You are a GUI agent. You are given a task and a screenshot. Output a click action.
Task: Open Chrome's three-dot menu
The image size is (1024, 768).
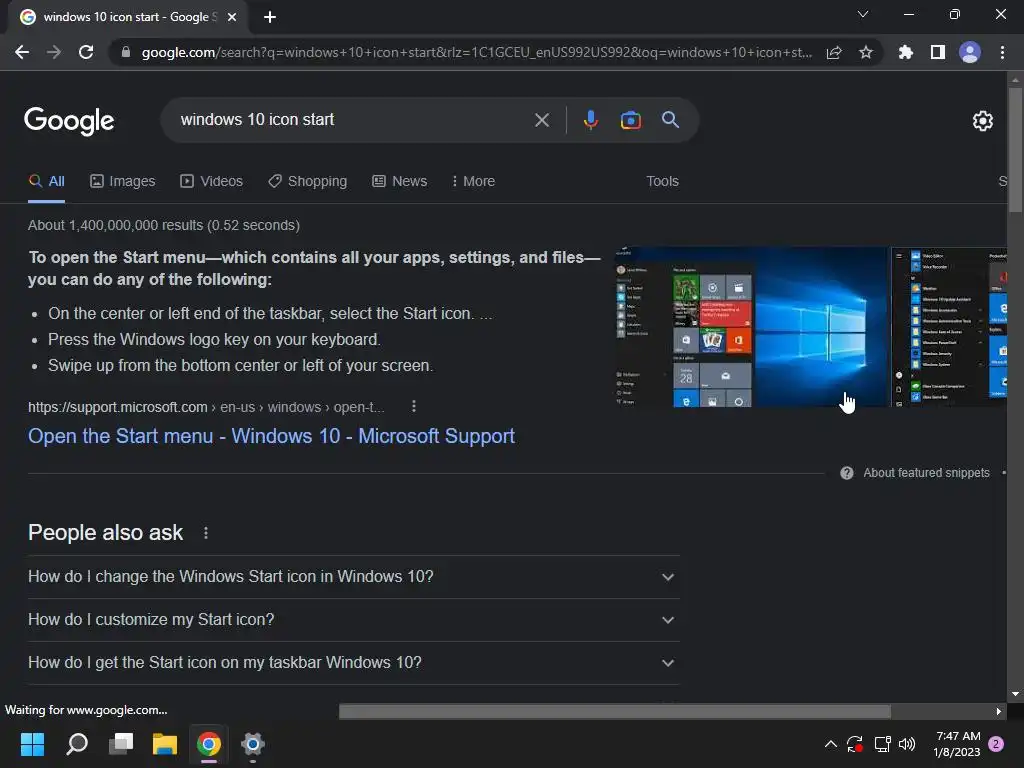[x=1002, y=52]
